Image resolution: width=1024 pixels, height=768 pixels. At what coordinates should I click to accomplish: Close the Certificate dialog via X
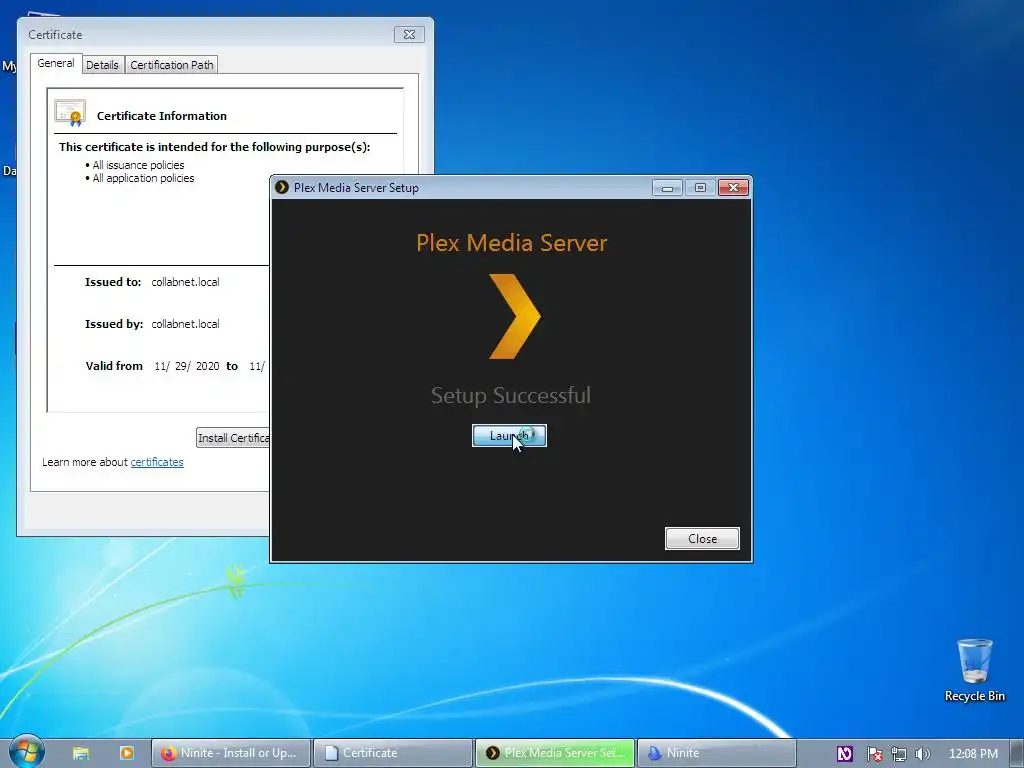[409, 35]
